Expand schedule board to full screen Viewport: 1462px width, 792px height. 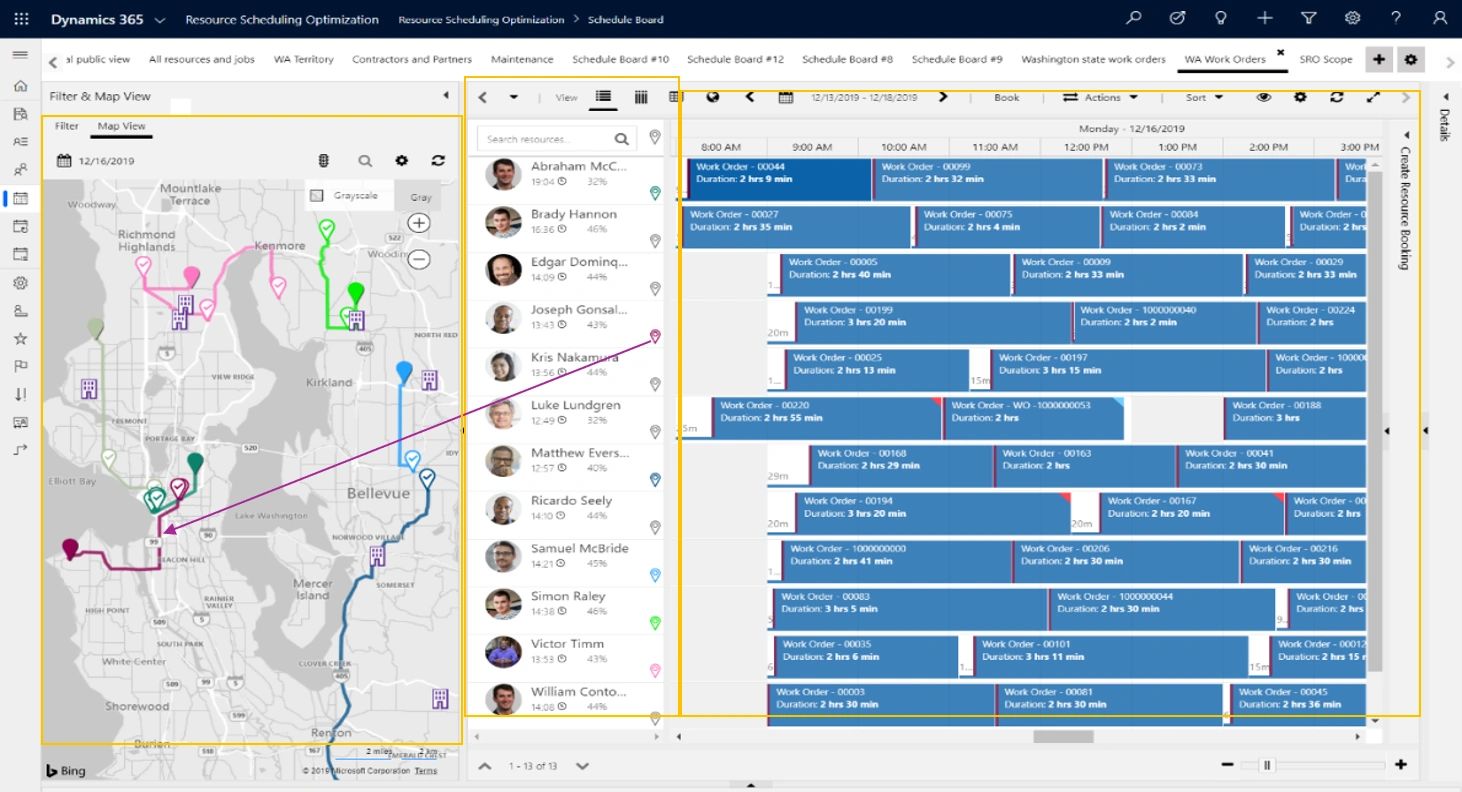(1372, 97)
